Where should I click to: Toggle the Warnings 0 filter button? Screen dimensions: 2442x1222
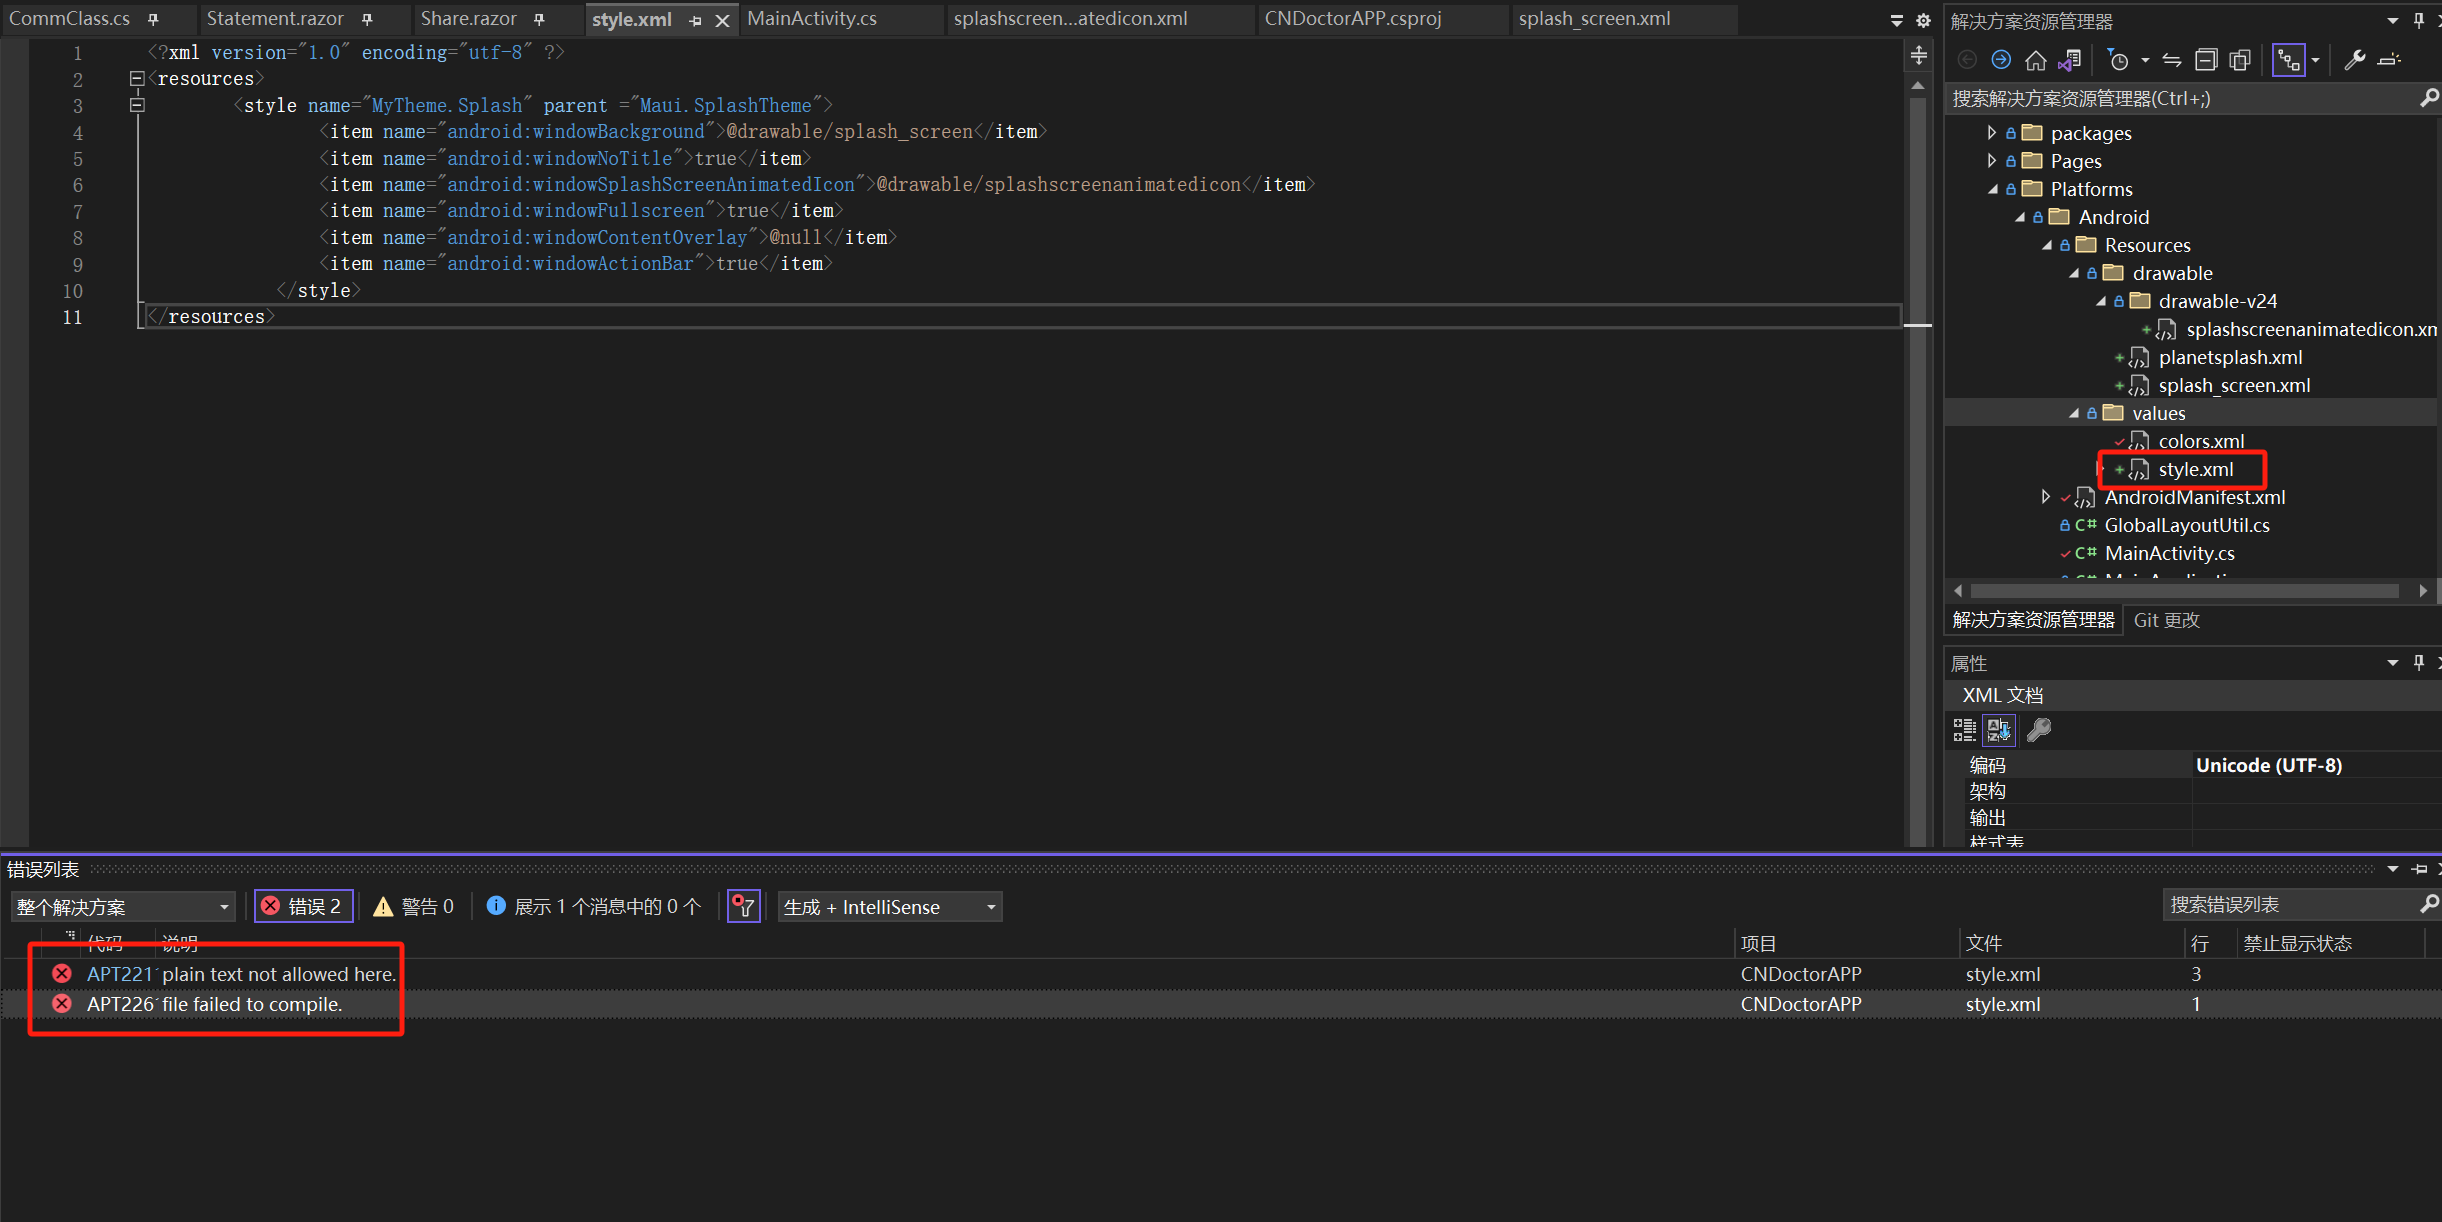(x=414, y=906)
